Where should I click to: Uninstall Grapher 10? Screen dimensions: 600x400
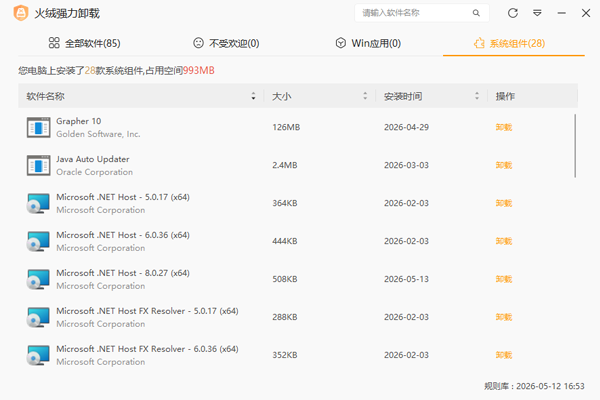[x=504, y=127]
